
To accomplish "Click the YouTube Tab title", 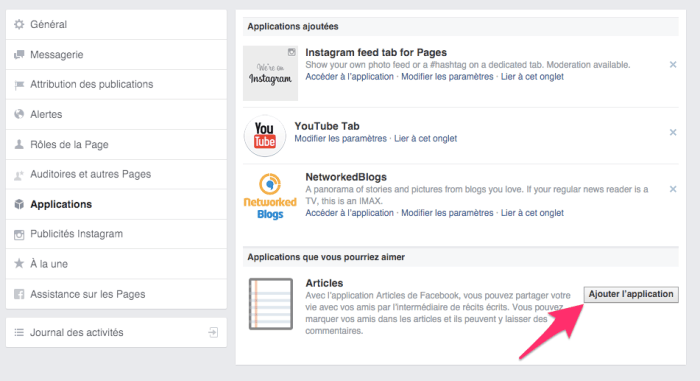I will pyautogui.click(x=327, y=126).
